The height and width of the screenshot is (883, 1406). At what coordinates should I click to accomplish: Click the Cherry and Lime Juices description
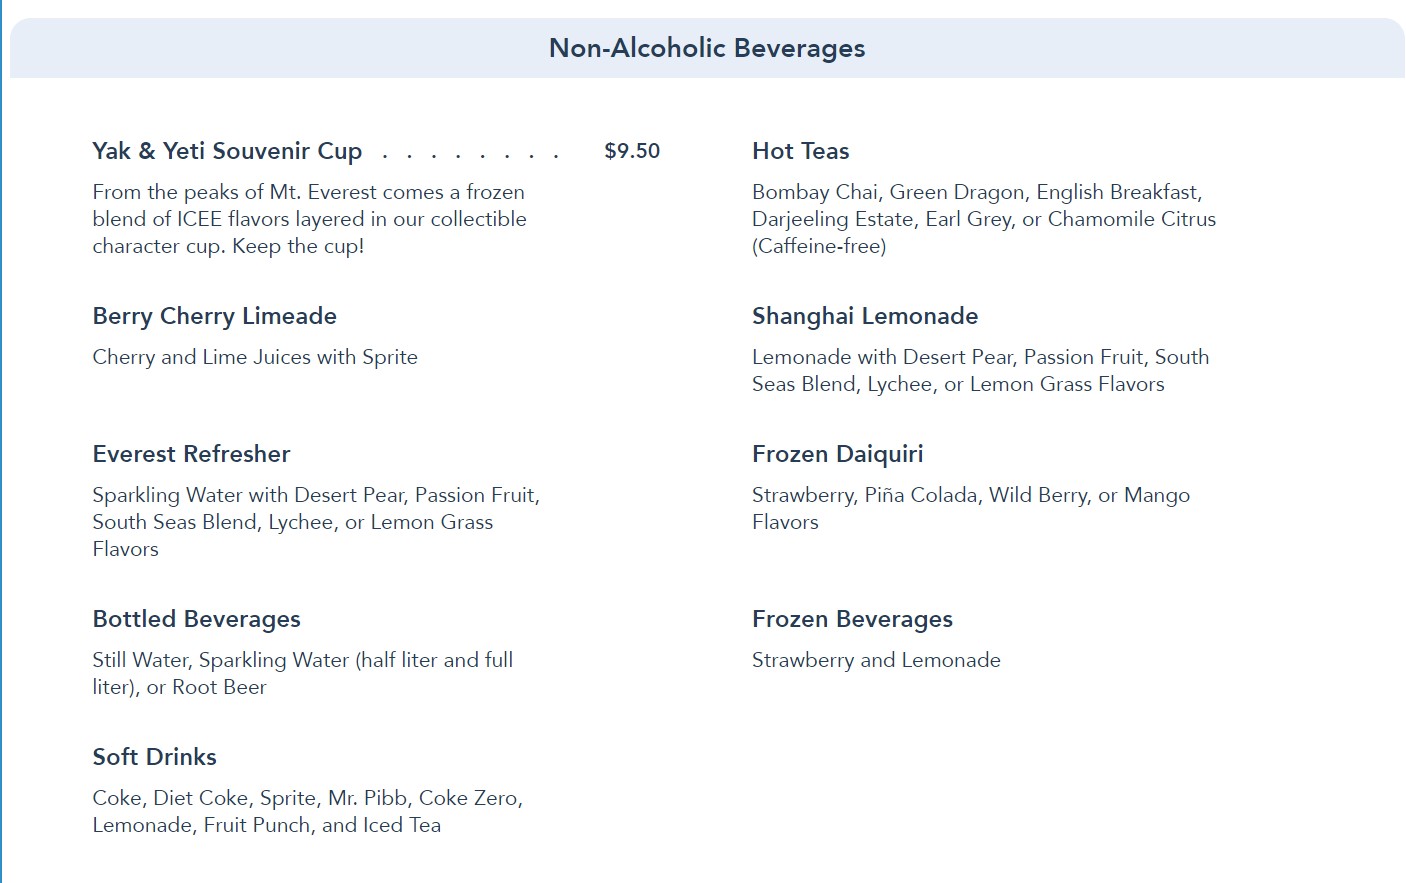pyautogui.click(x=255, y=357)
